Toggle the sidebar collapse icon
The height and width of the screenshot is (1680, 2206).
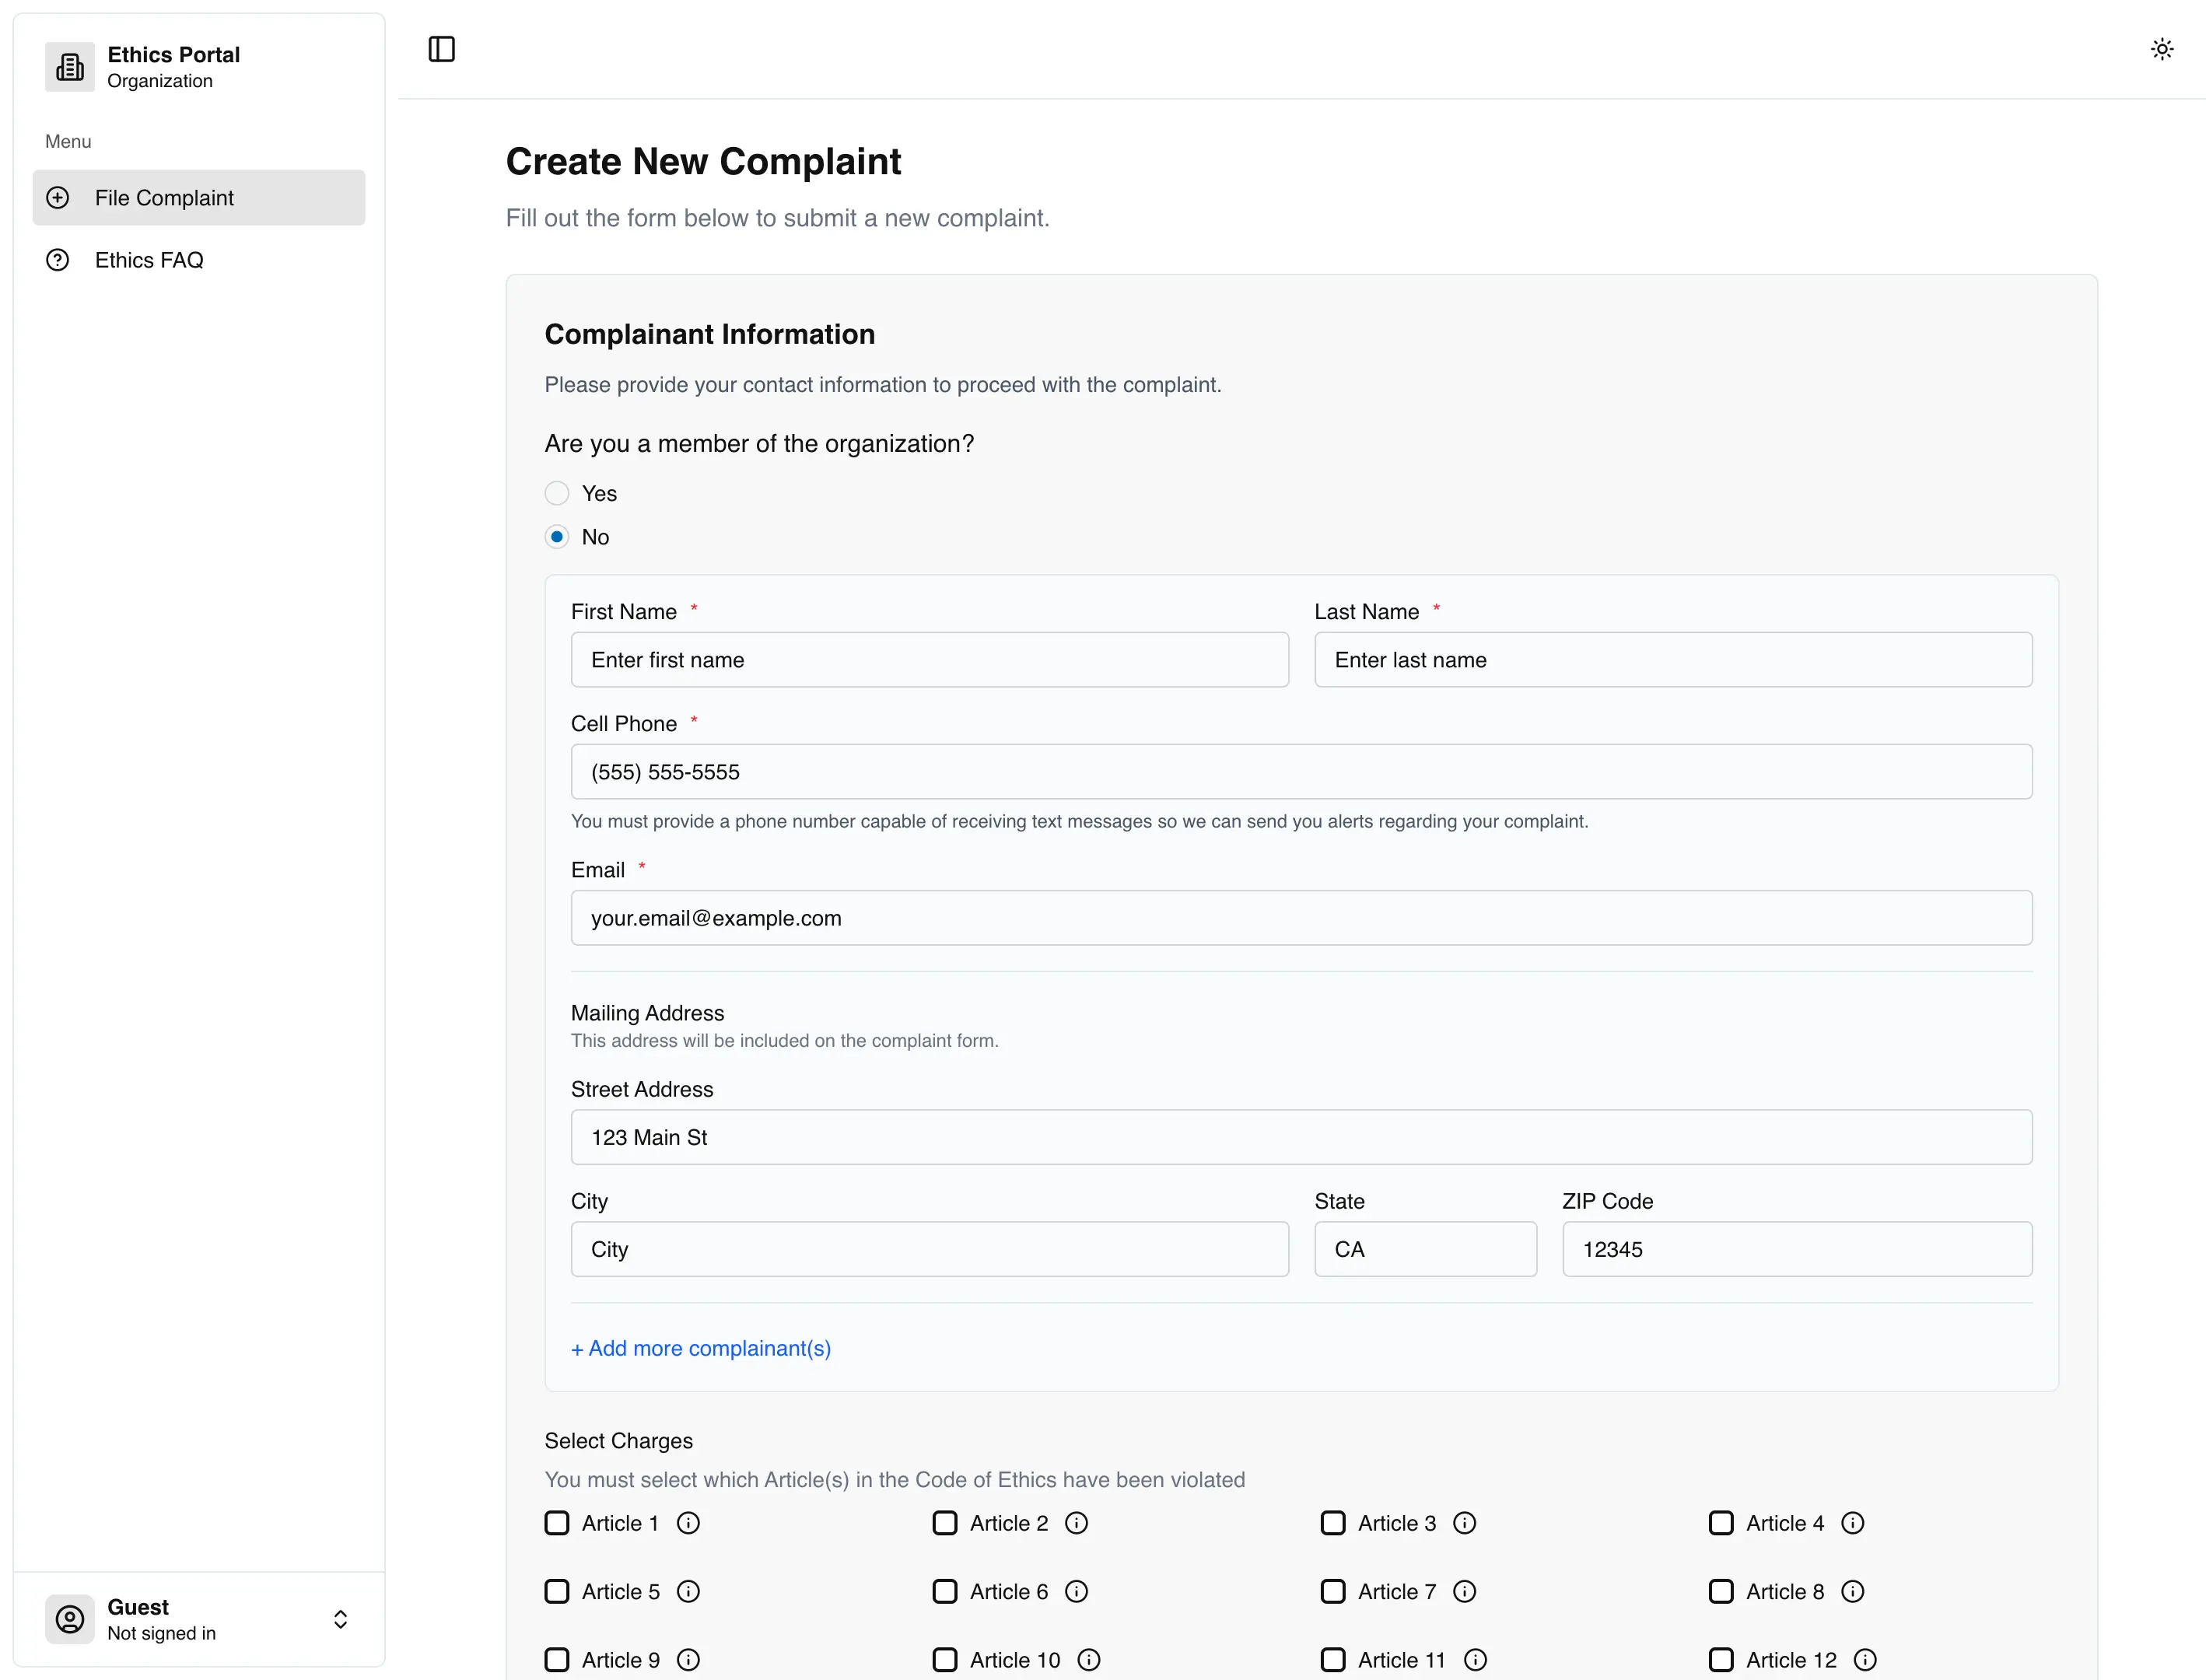[x=441, y=49]
